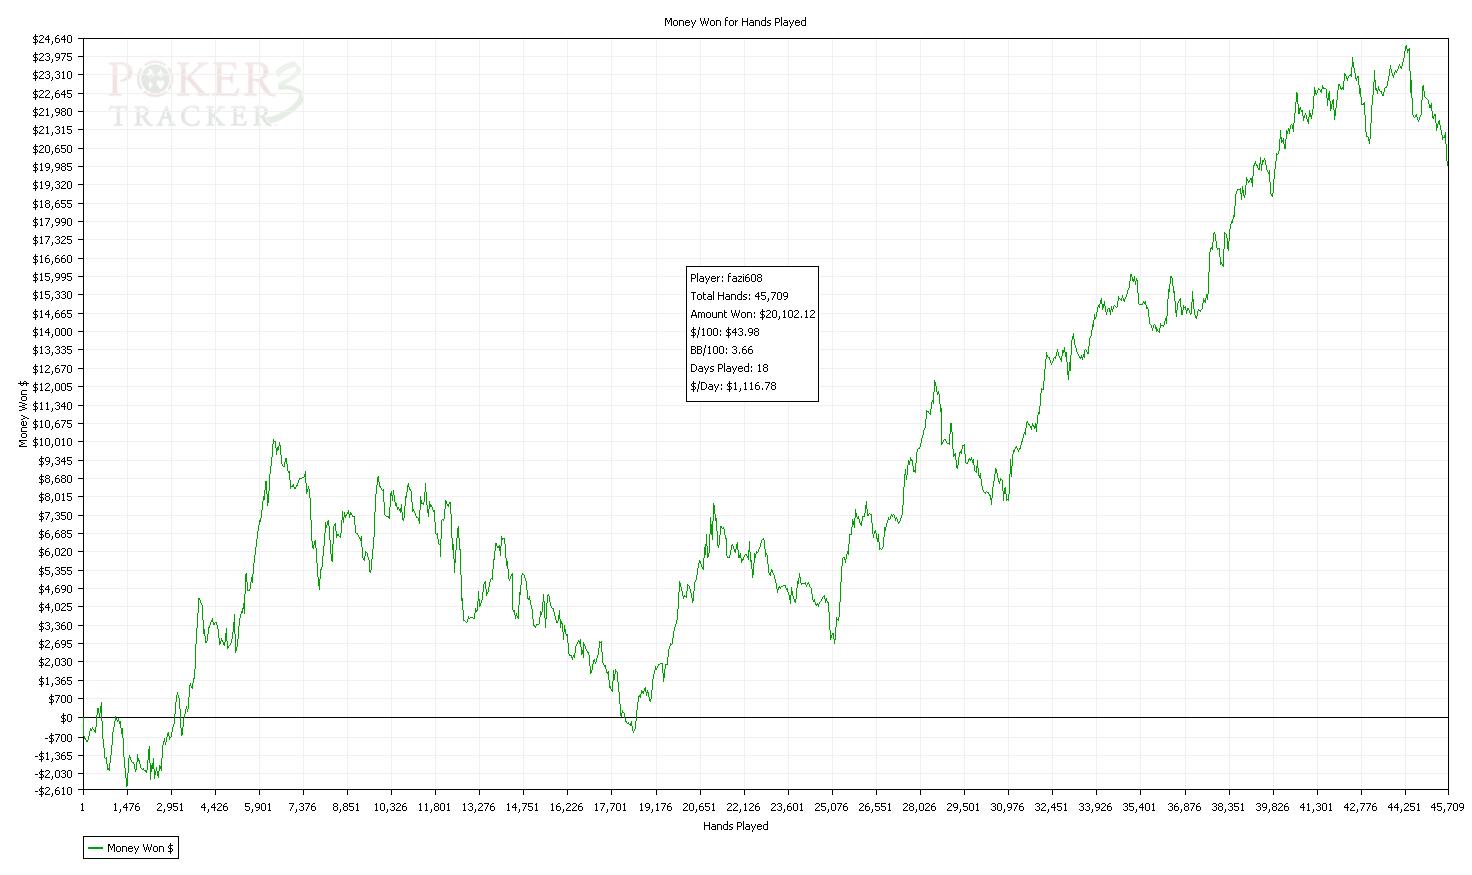Click the chart title "Money Won for Hands Played"
Image resolution: width=1472 pixels, height=875 pixels.
[x=735, y=21]
